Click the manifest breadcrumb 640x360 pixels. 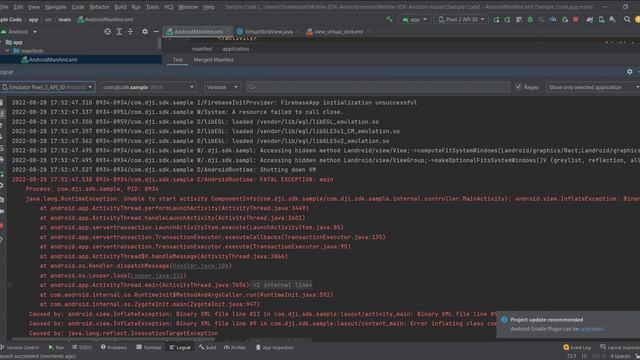click(202, 49)
